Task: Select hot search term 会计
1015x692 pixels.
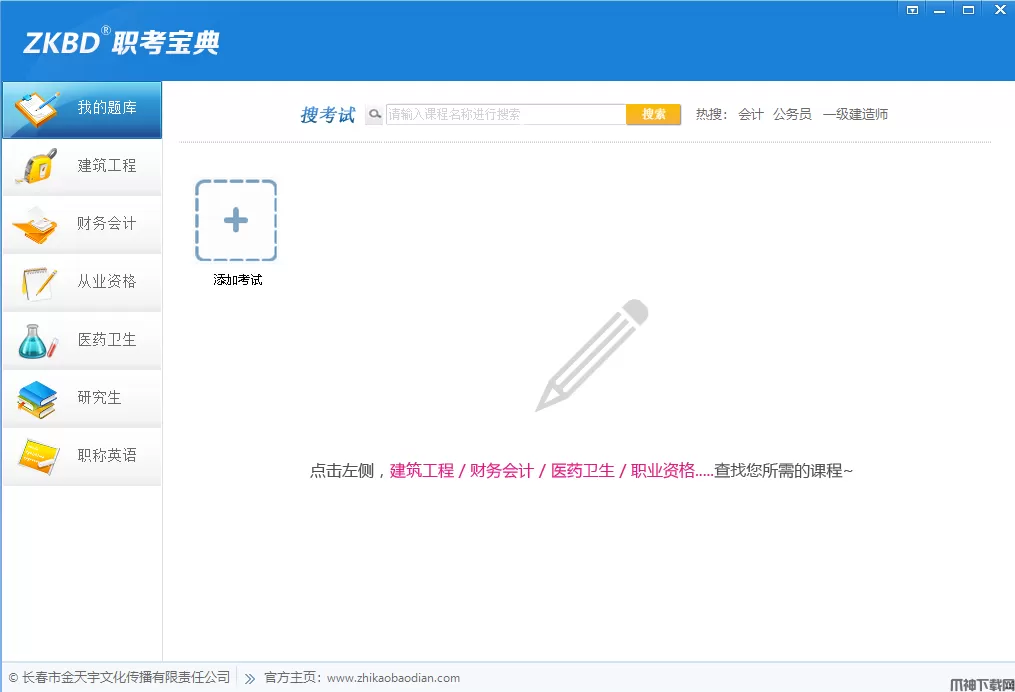Action: click(x=751, y=115)
